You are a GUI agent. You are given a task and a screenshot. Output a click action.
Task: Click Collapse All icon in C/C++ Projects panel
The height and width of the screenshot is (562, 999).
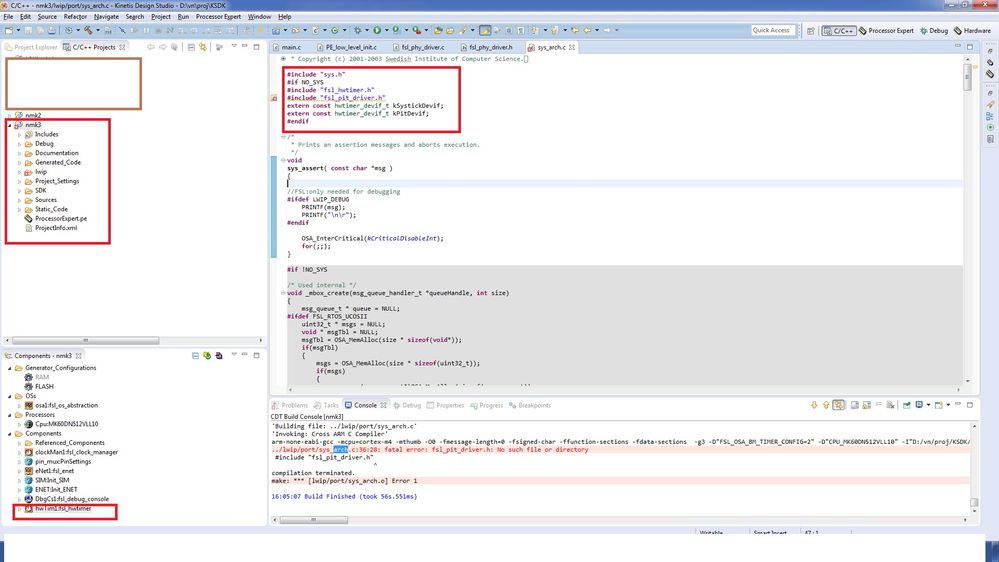point(191,47)
